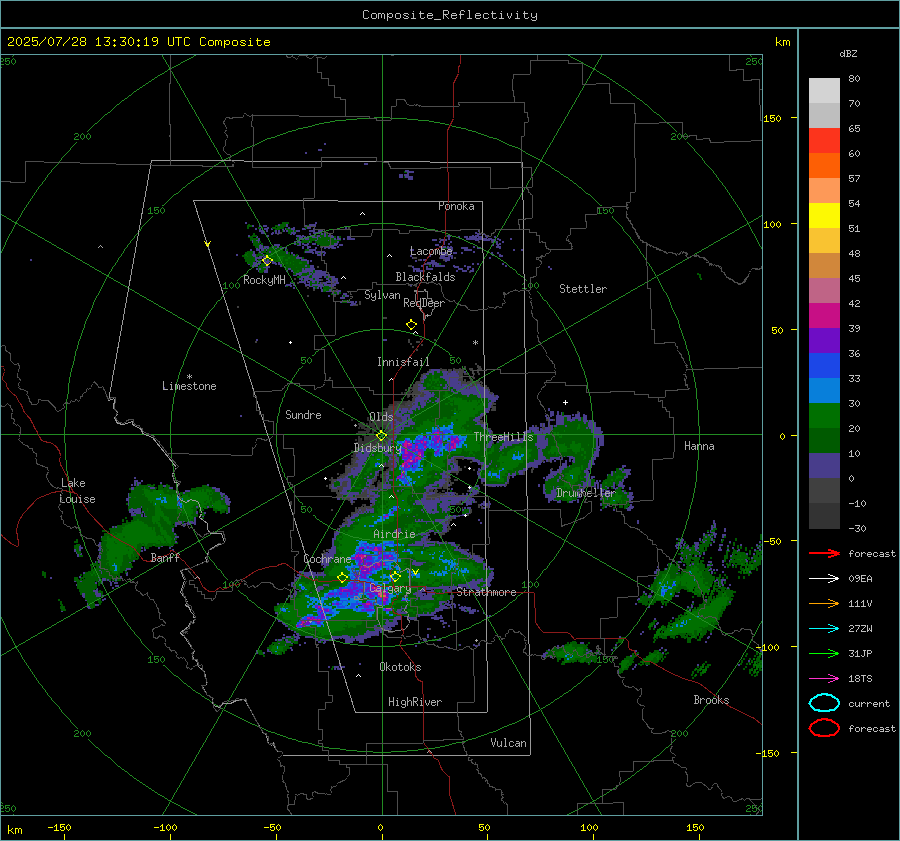
Task: Click the HighRiver city label
Action: 415,702
